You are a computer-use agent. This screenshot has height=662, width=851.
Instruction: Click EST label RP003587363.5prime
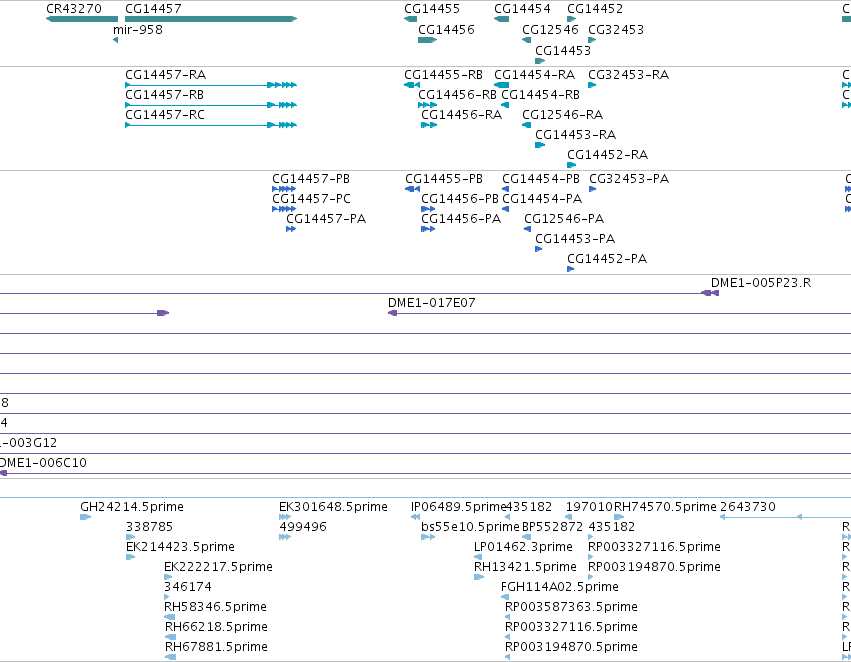click(x=571, y=608)
